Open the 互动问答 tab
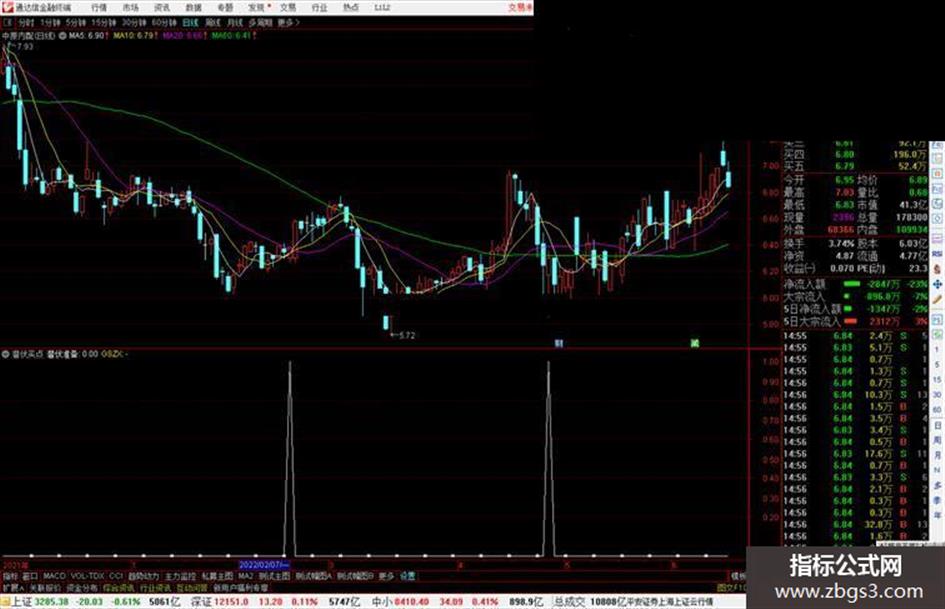 pos(192,587)
